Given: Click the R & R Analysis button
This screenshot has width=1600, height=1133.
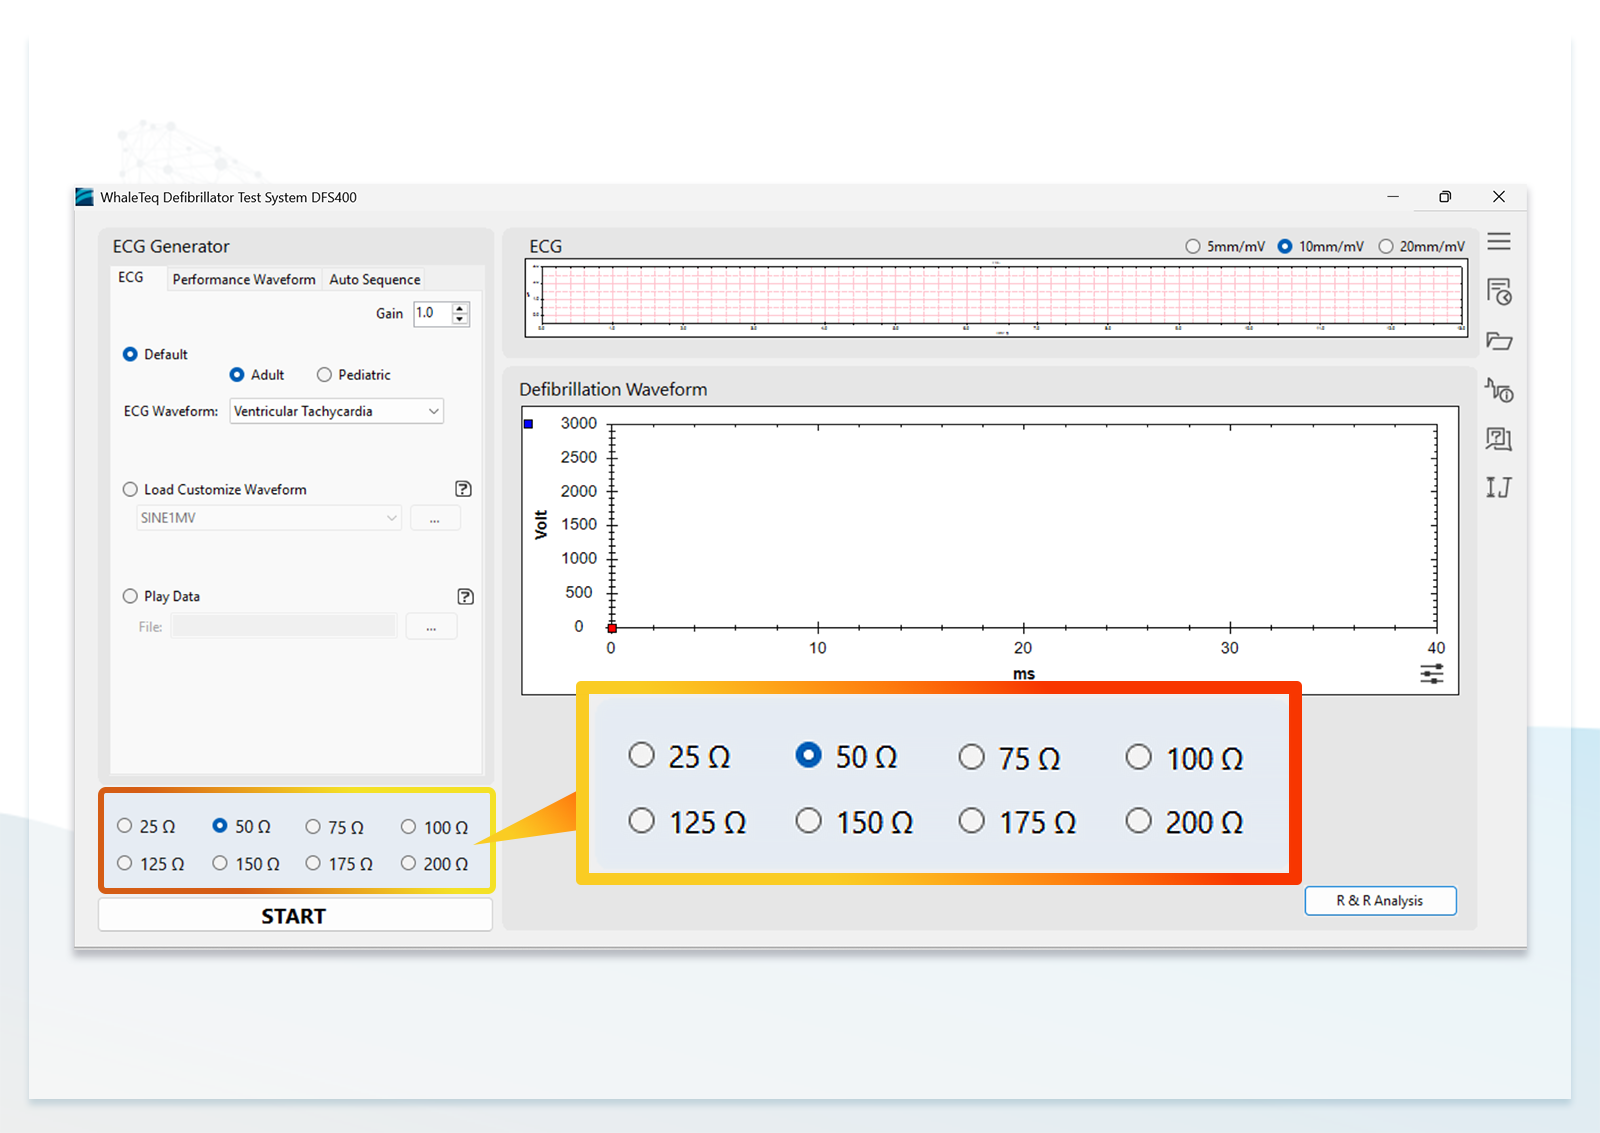Looking at the screenshot, I should tap(1380, 900).
